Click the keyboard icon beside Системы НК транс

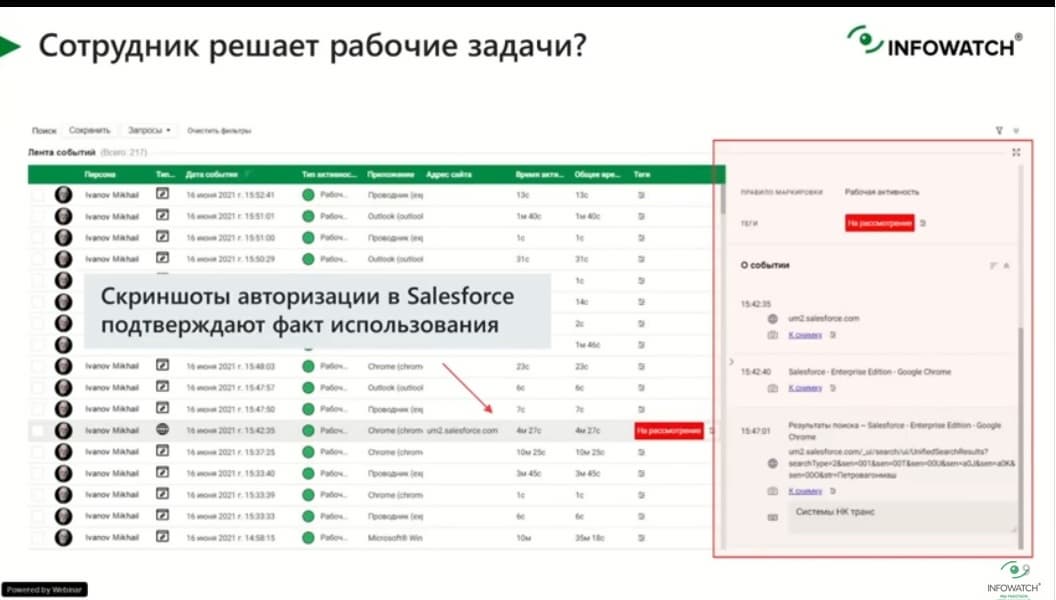[x=772, y=517]
